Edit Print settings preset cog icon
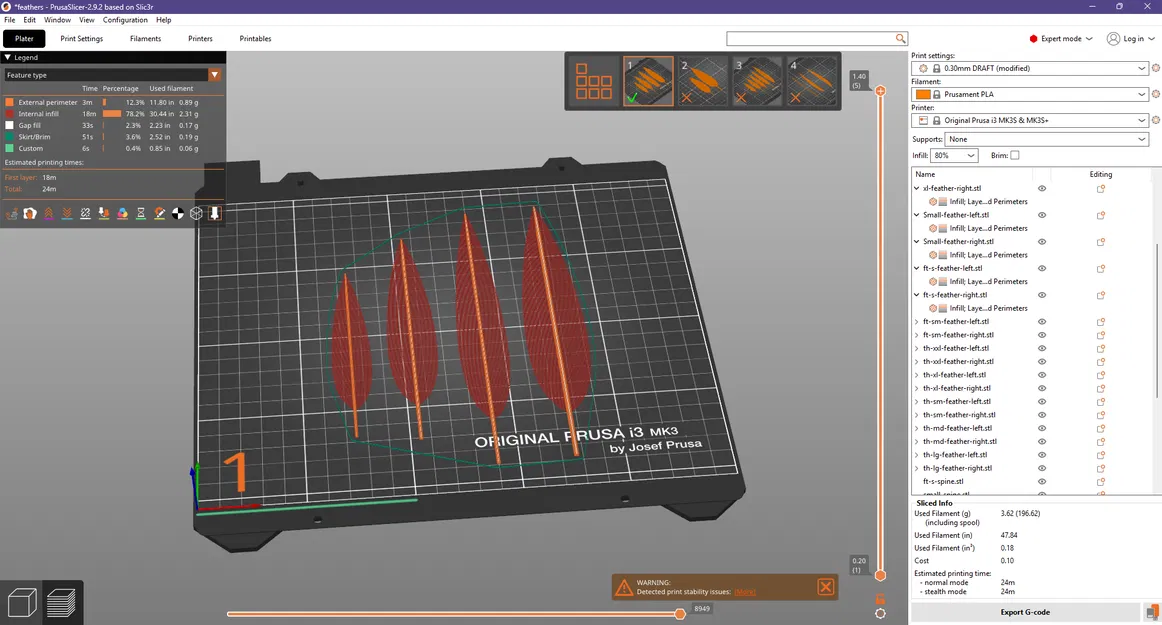 point(1155,68)
